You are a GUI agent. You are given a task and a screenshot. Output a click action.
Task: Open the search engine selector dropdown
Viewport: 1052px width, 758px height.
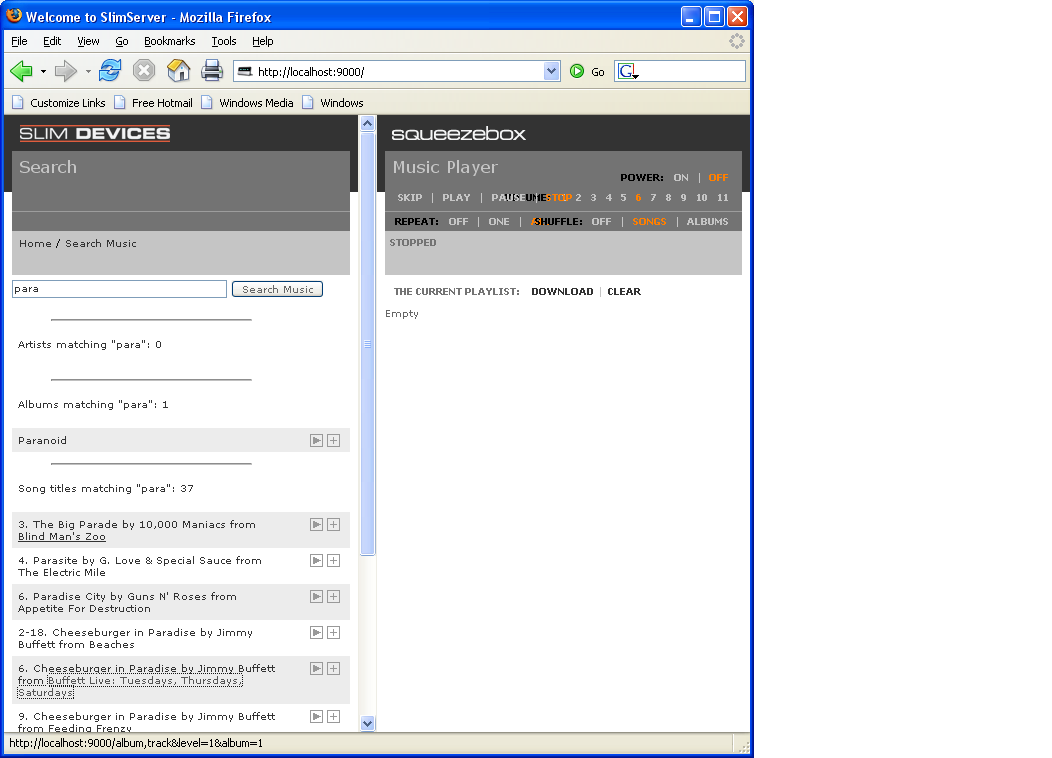(x=629, y=72)
